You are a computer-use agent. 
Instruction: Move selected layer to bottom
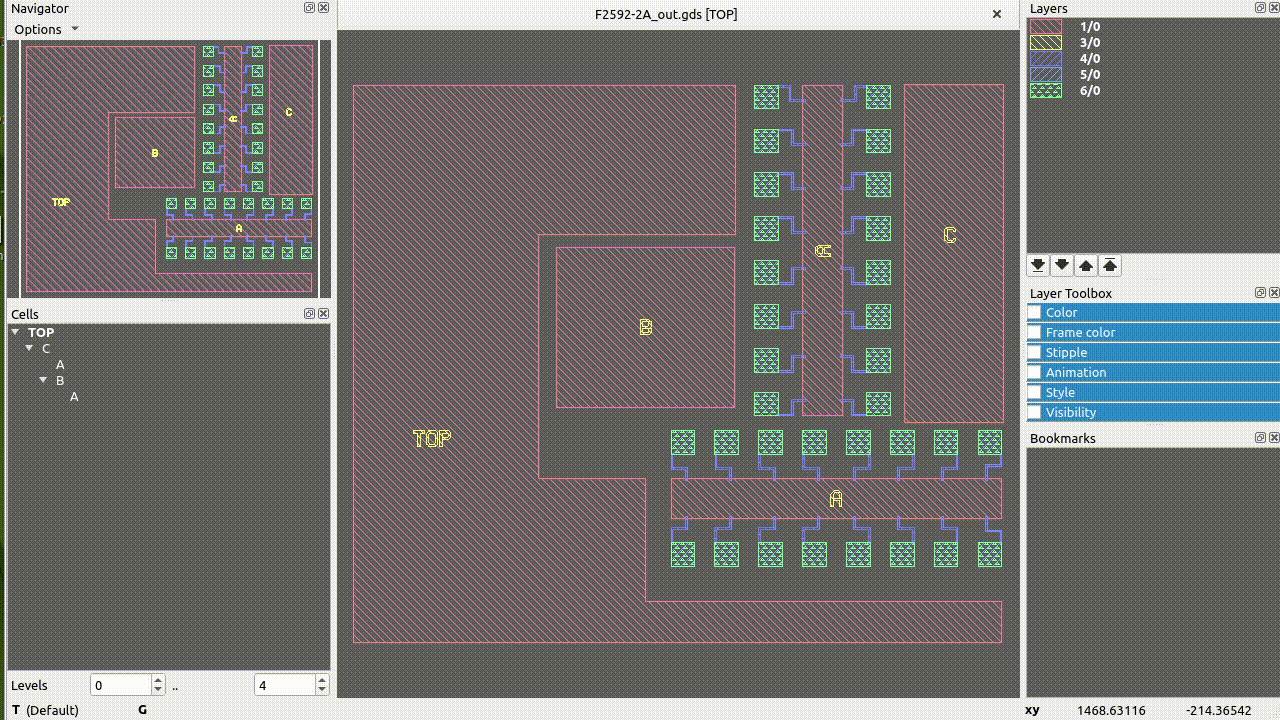pyautogui.click(x=1038, y=265)
